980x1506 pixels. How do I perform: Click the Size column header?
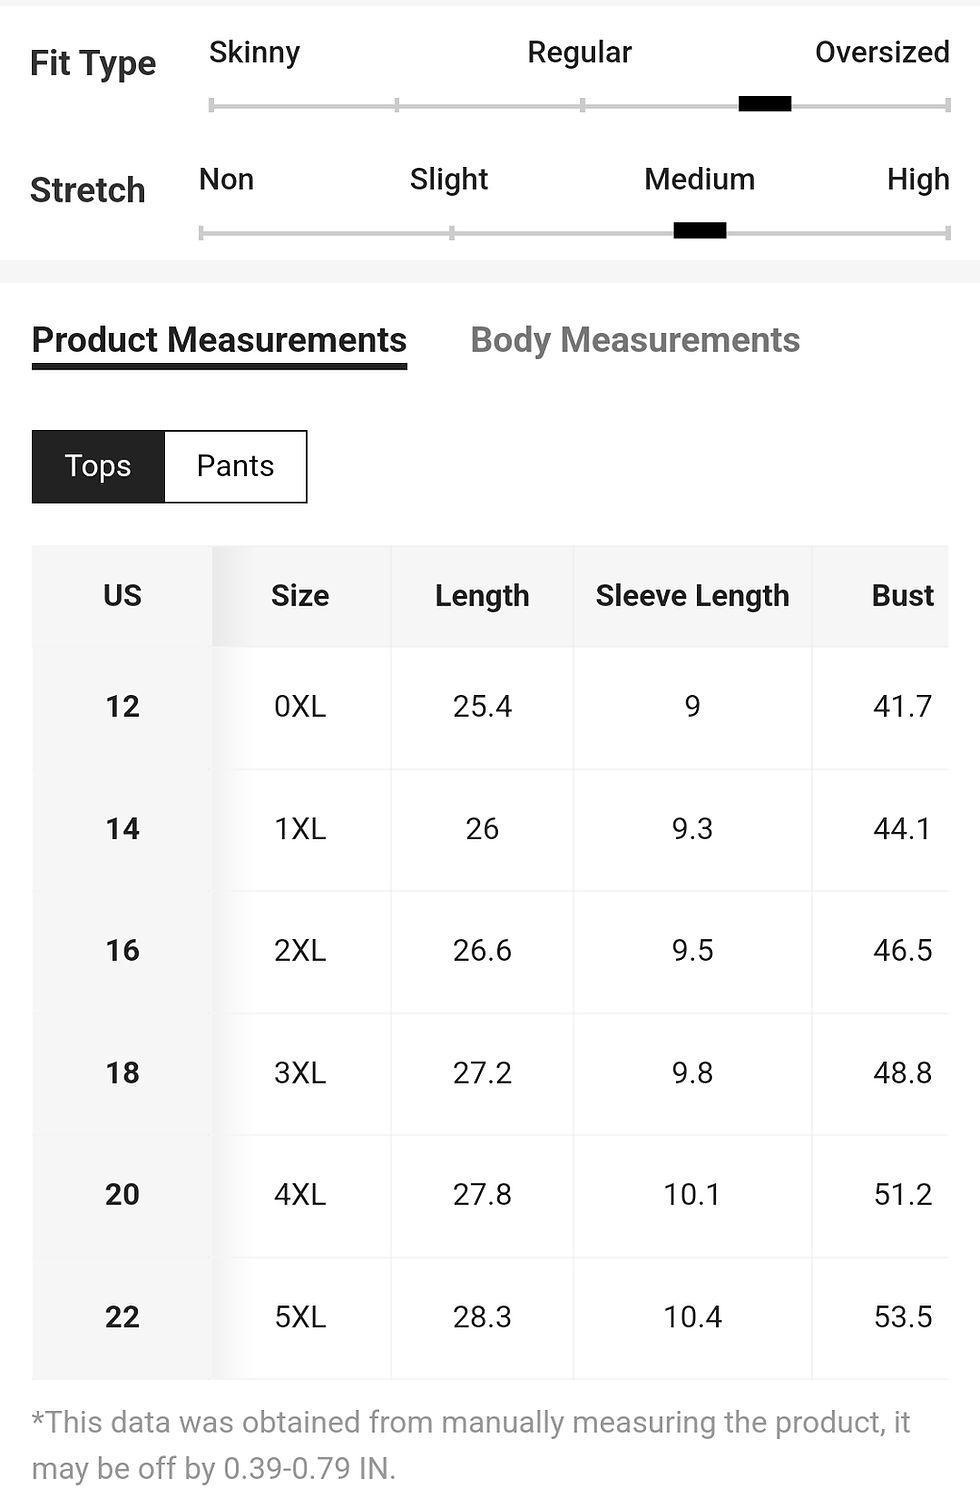click(x=300, y=596)
